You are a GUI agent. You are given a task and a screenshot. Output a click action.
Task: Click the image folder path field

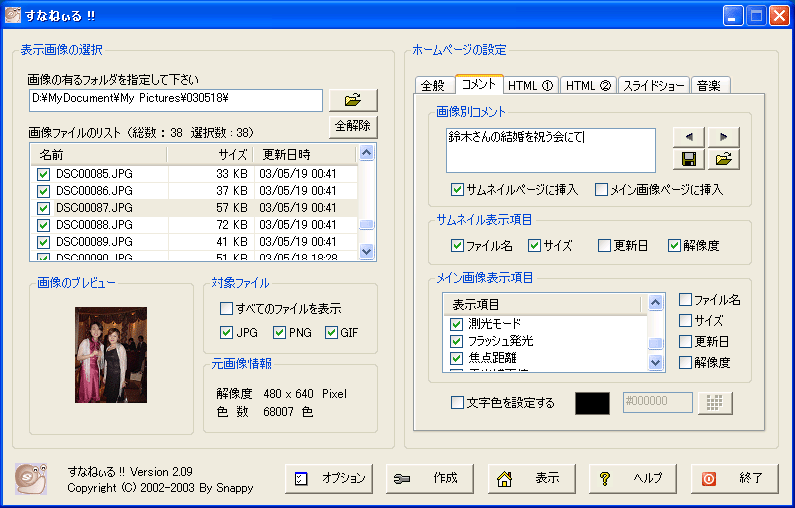(176, 100)
